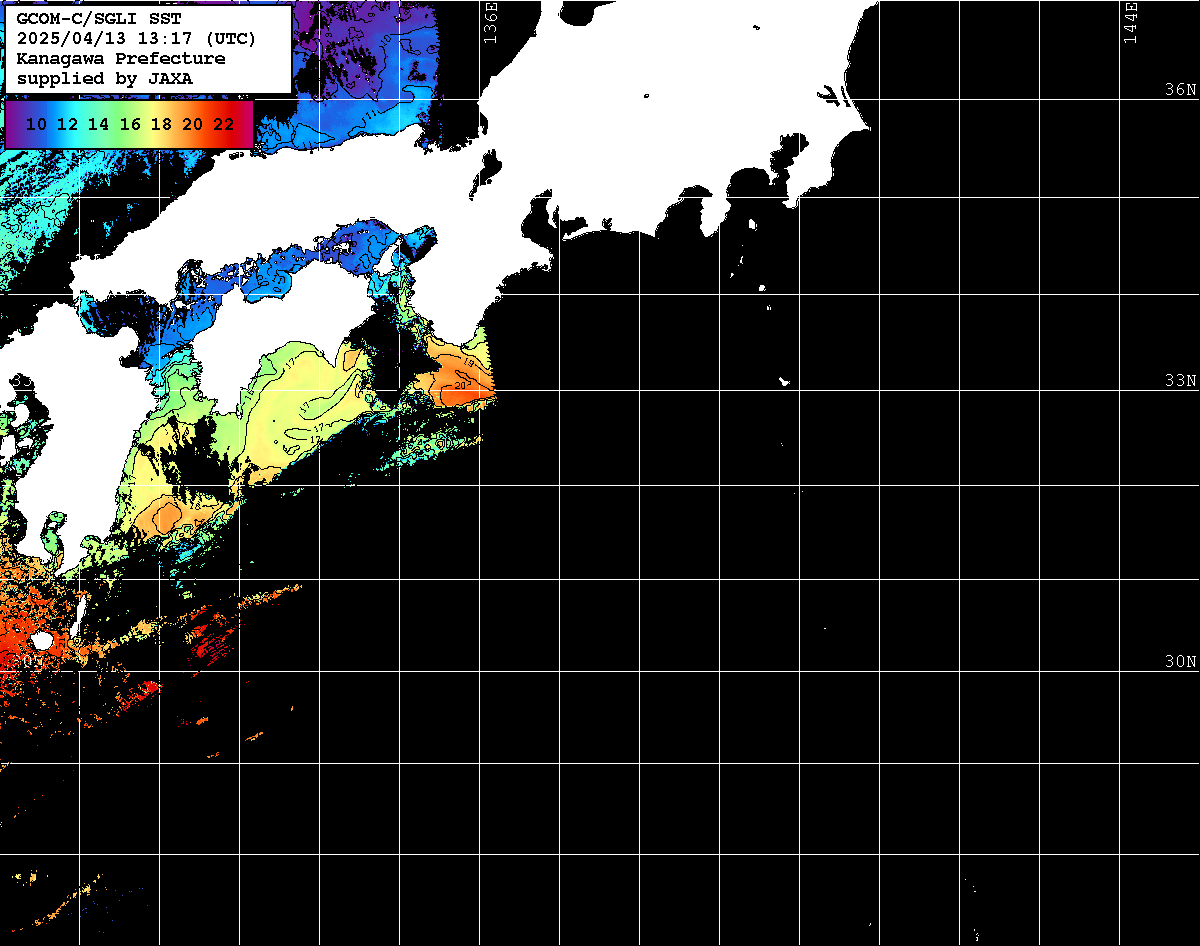
Task: Click the 'Kanagawa Prefecture' label
Action: click(121, 59)
